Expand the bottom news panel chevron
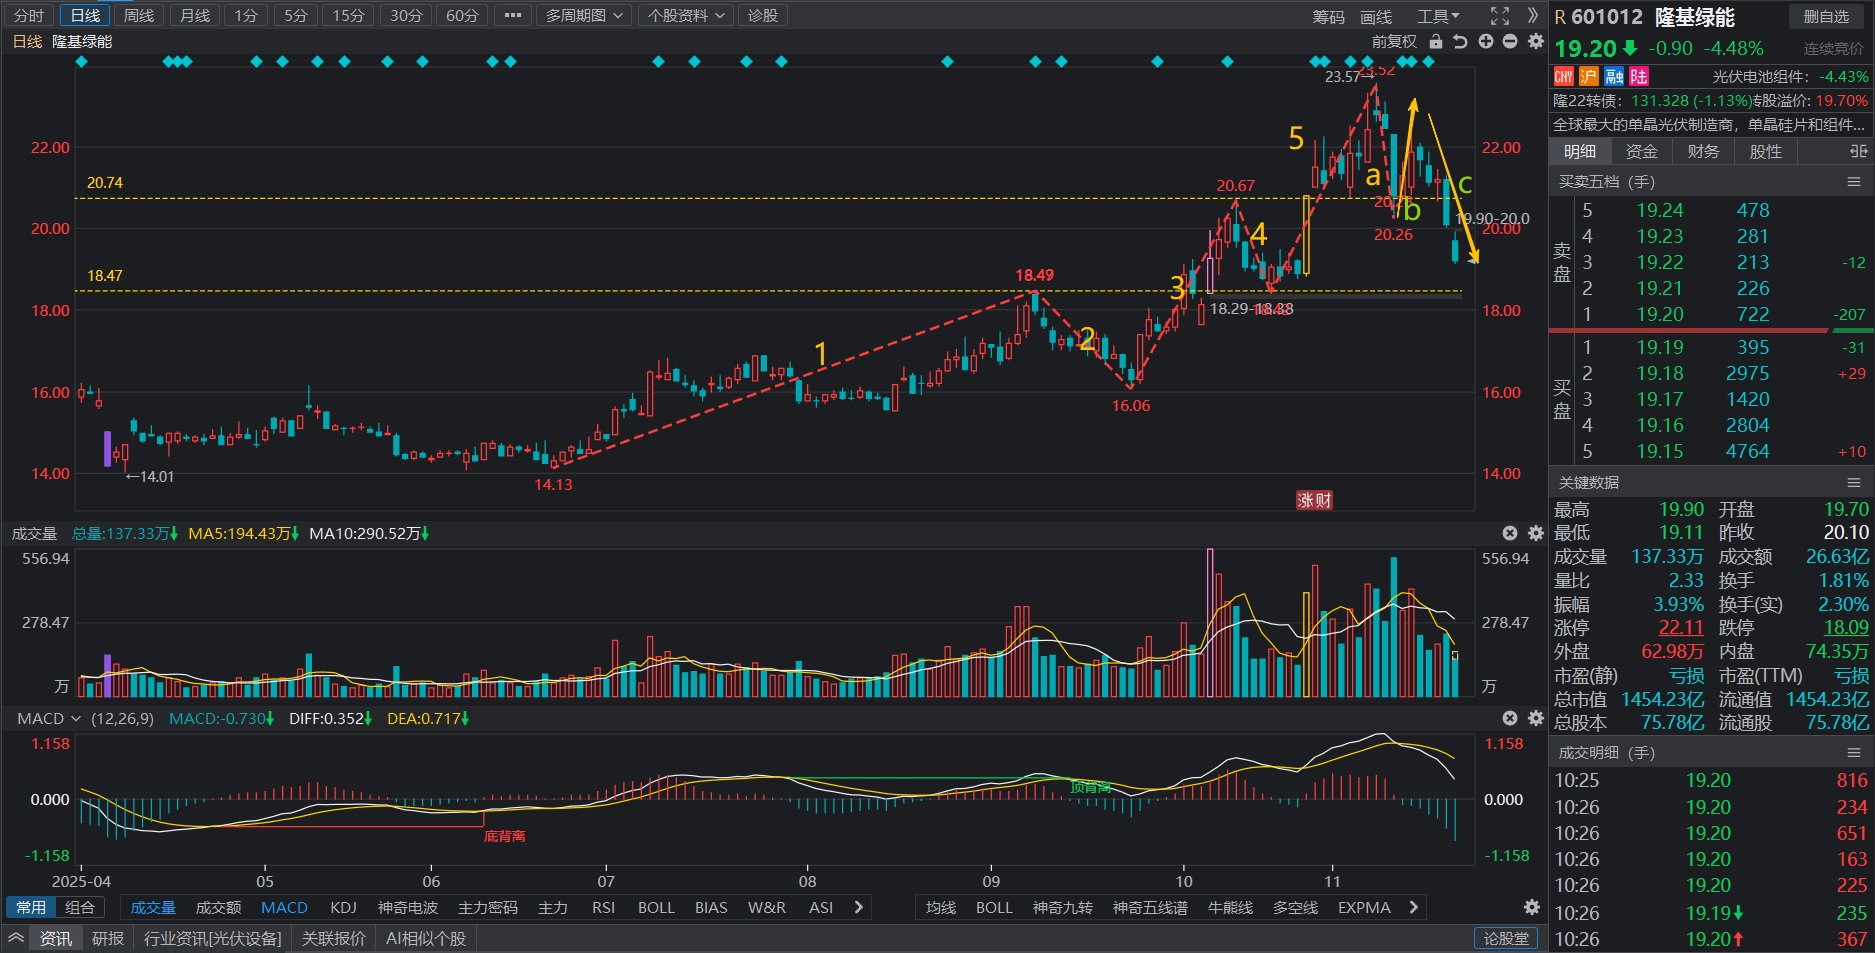1875x953 pixels. [x=16, y=938]
